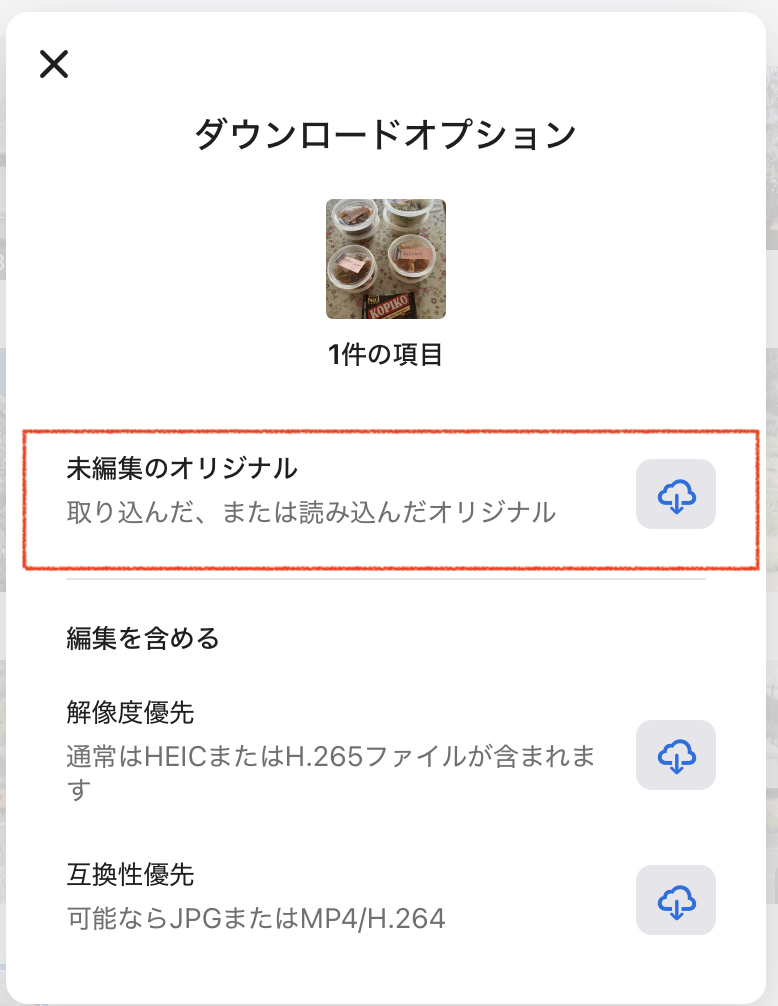Image resolution: width=778 pixels, height=1006 pixels.
Task: Click the 解像度優先 cloud download icon
Action: tap(676, 755)
